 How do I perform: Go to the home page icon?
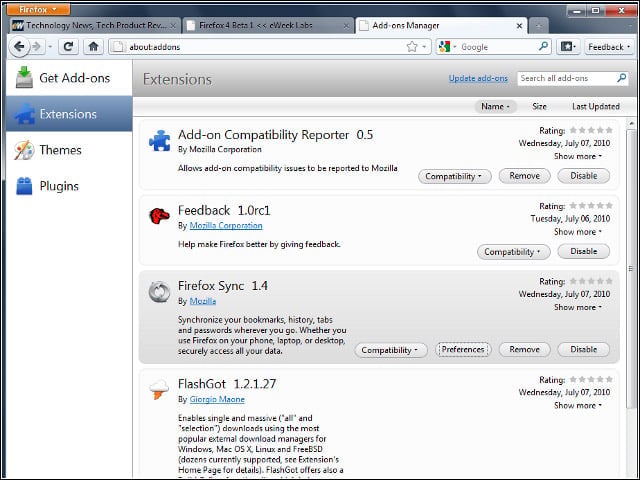click(93, 47)
